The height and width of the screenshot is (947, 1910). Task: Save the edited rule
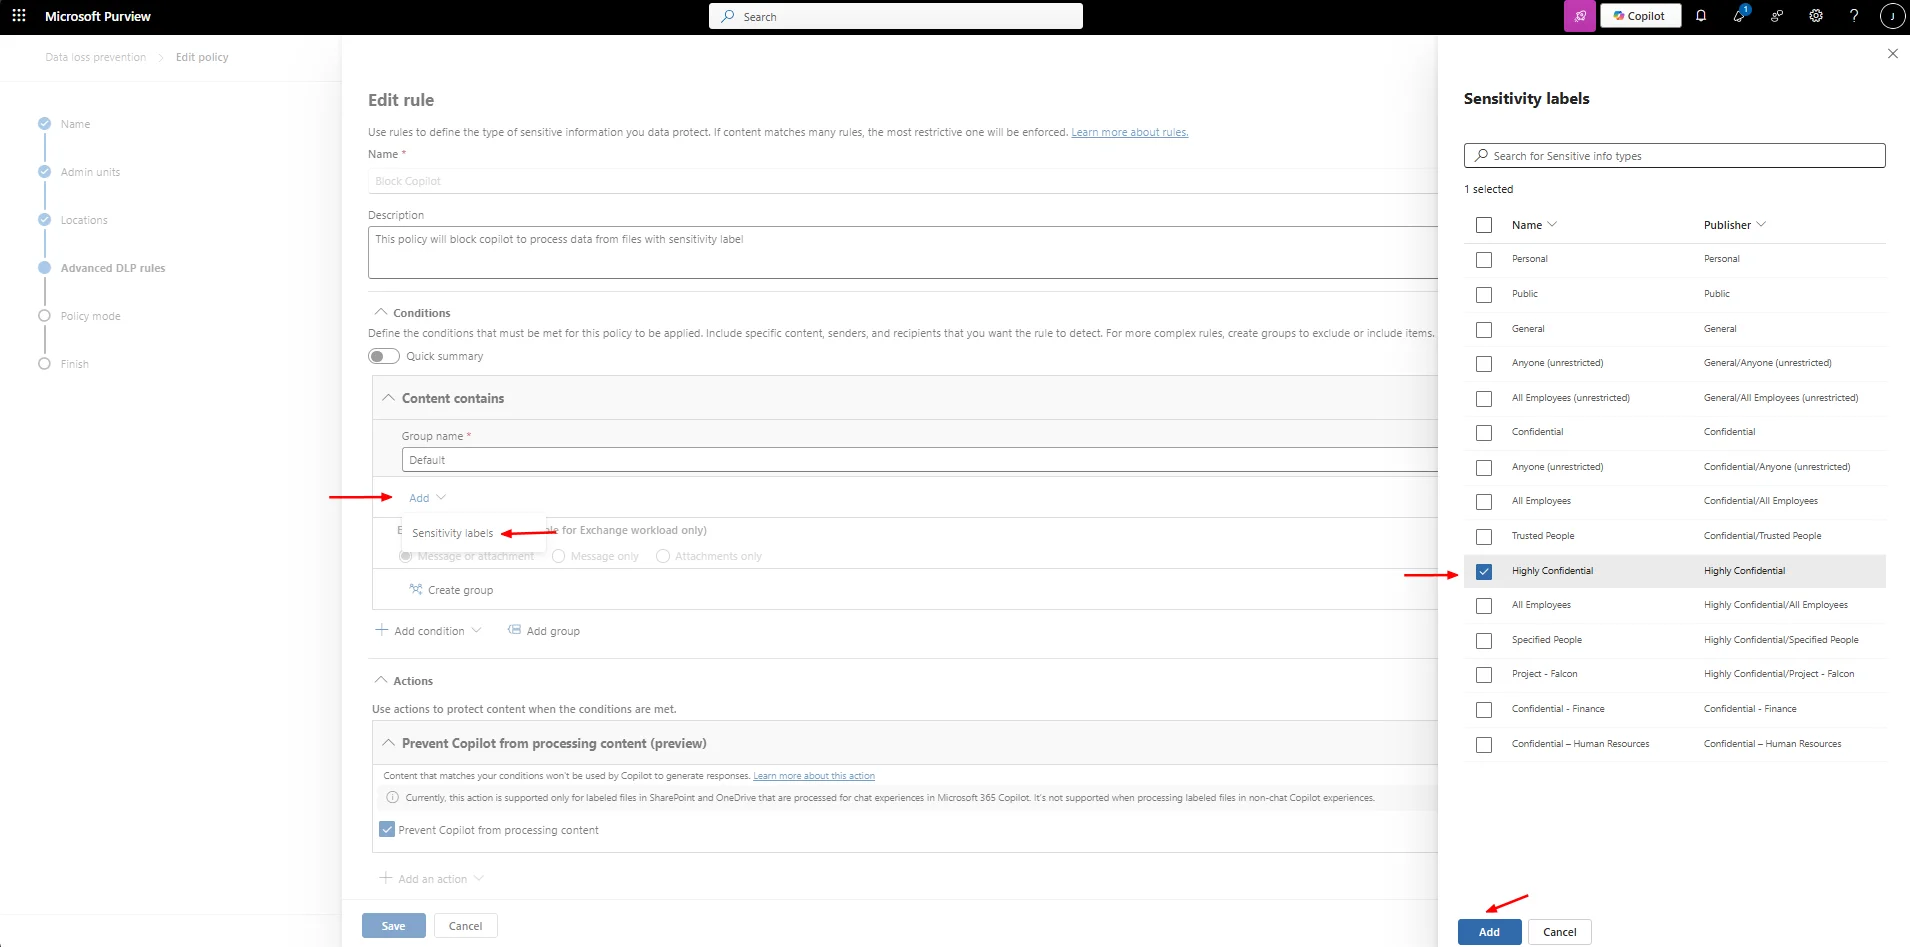[393, 926]
